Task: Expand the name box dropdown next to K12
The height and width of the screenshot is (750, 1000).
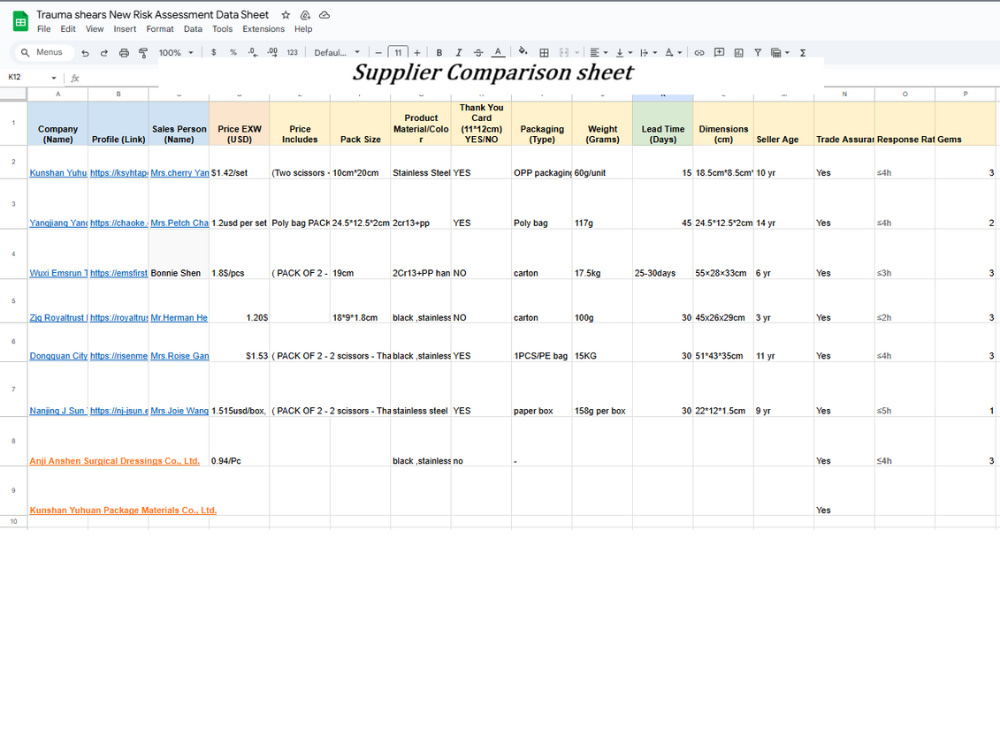Action: click(x=54, y=78)
